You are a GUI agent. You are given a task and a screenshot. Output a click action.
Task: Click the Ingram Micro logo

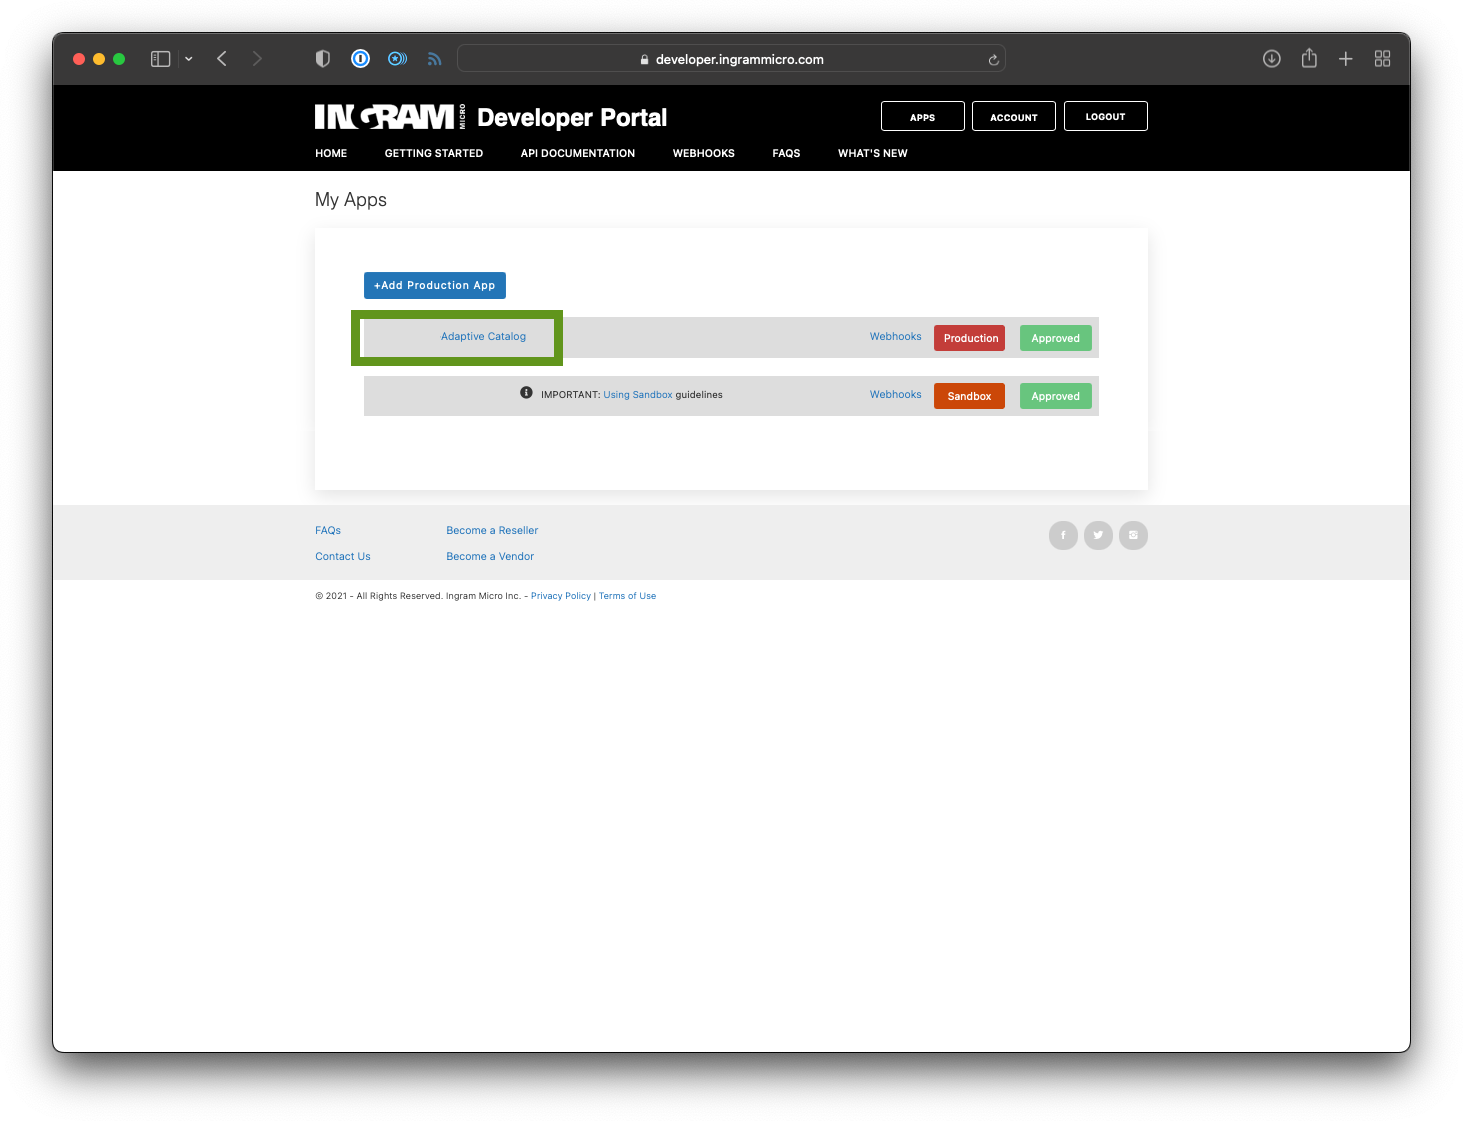point(390,117)
